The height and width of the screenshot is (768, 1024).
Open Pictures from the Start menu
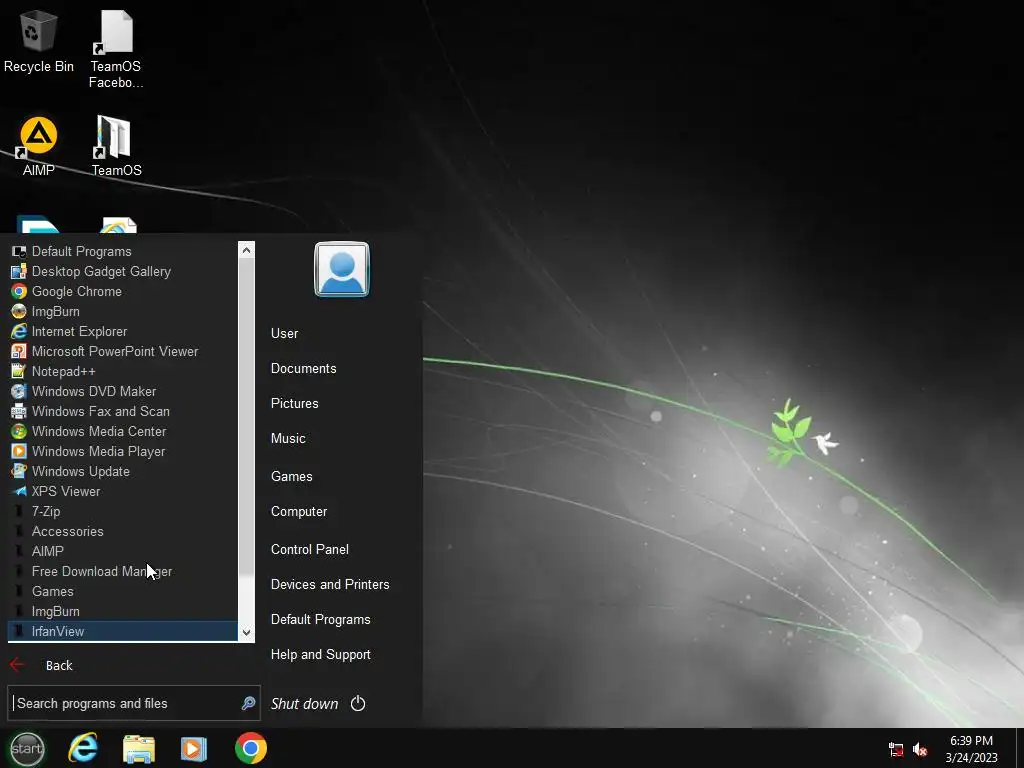pos(295,404)
